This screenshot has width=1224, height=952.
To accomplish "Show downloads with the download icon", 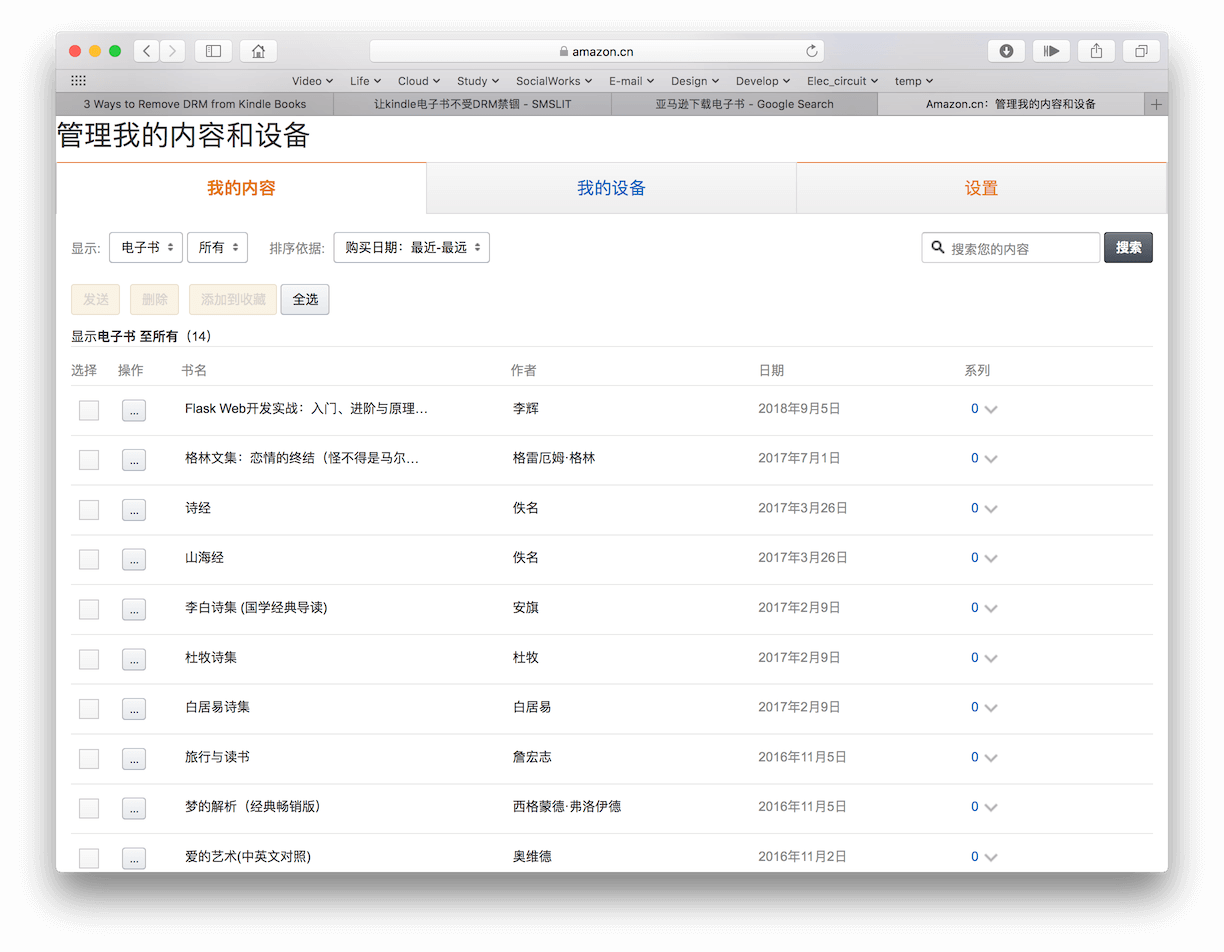I will click(1006, 51).
